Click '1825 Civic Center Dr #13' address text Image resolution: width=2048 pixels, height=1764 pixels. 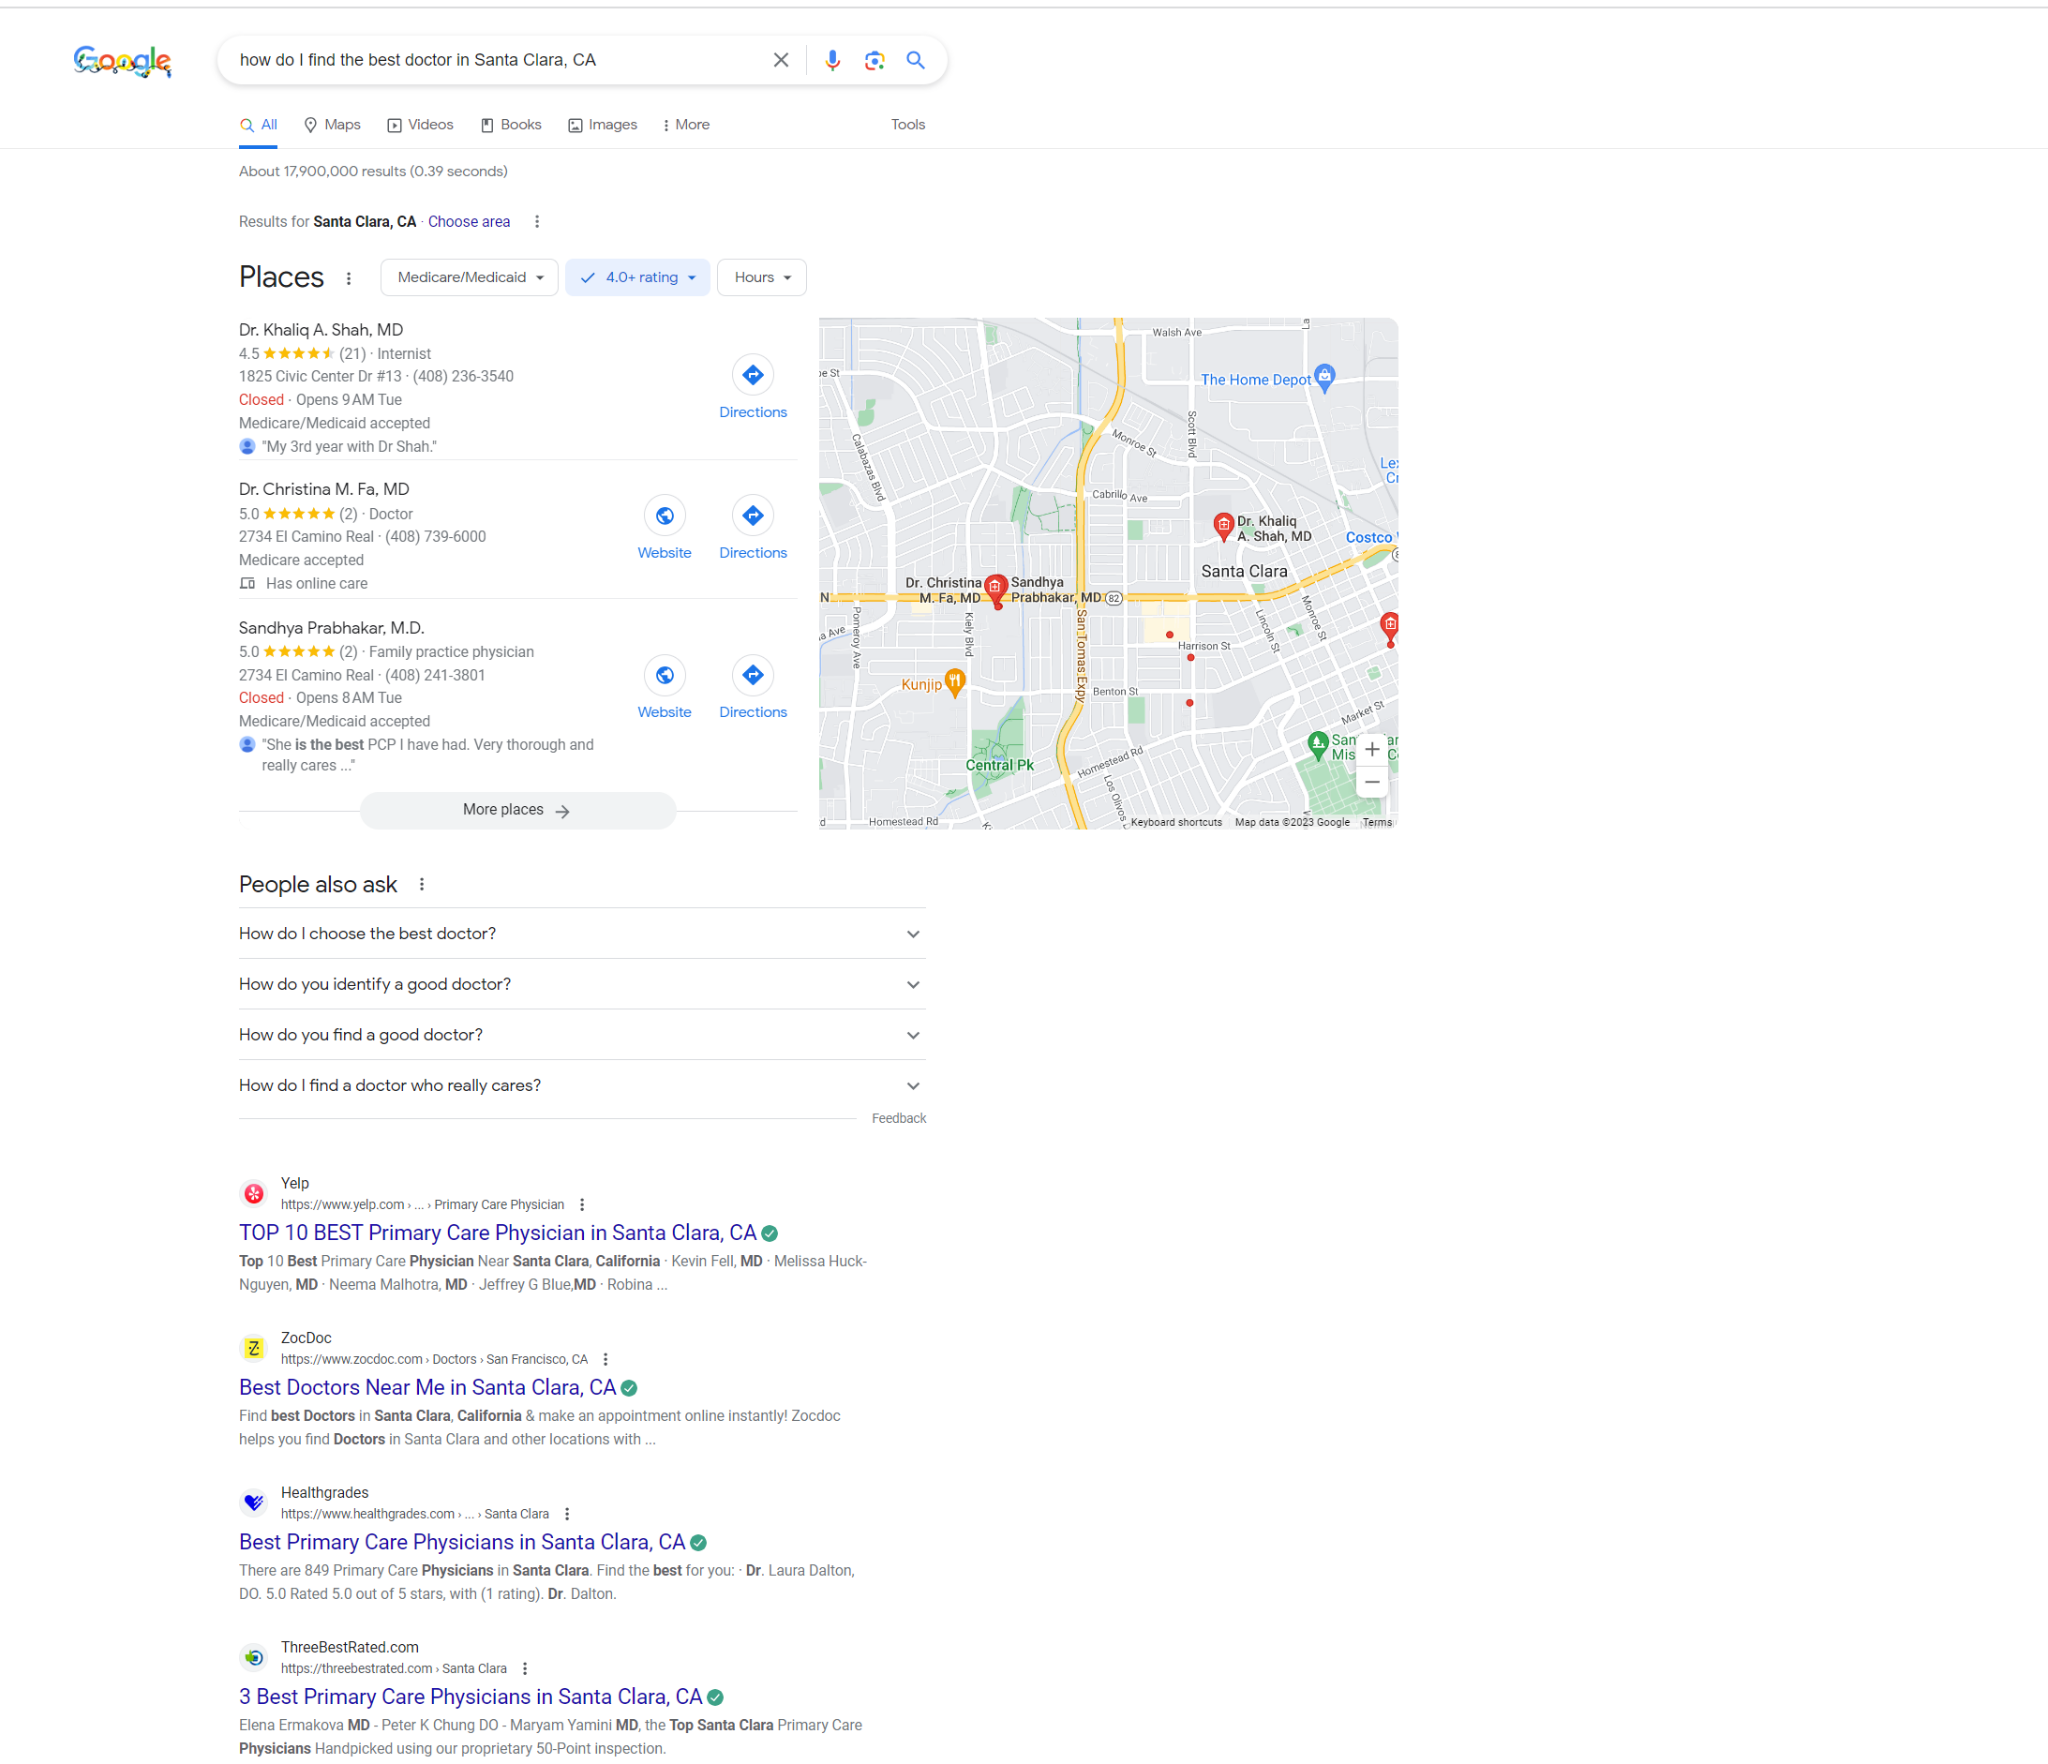point(320,377)
